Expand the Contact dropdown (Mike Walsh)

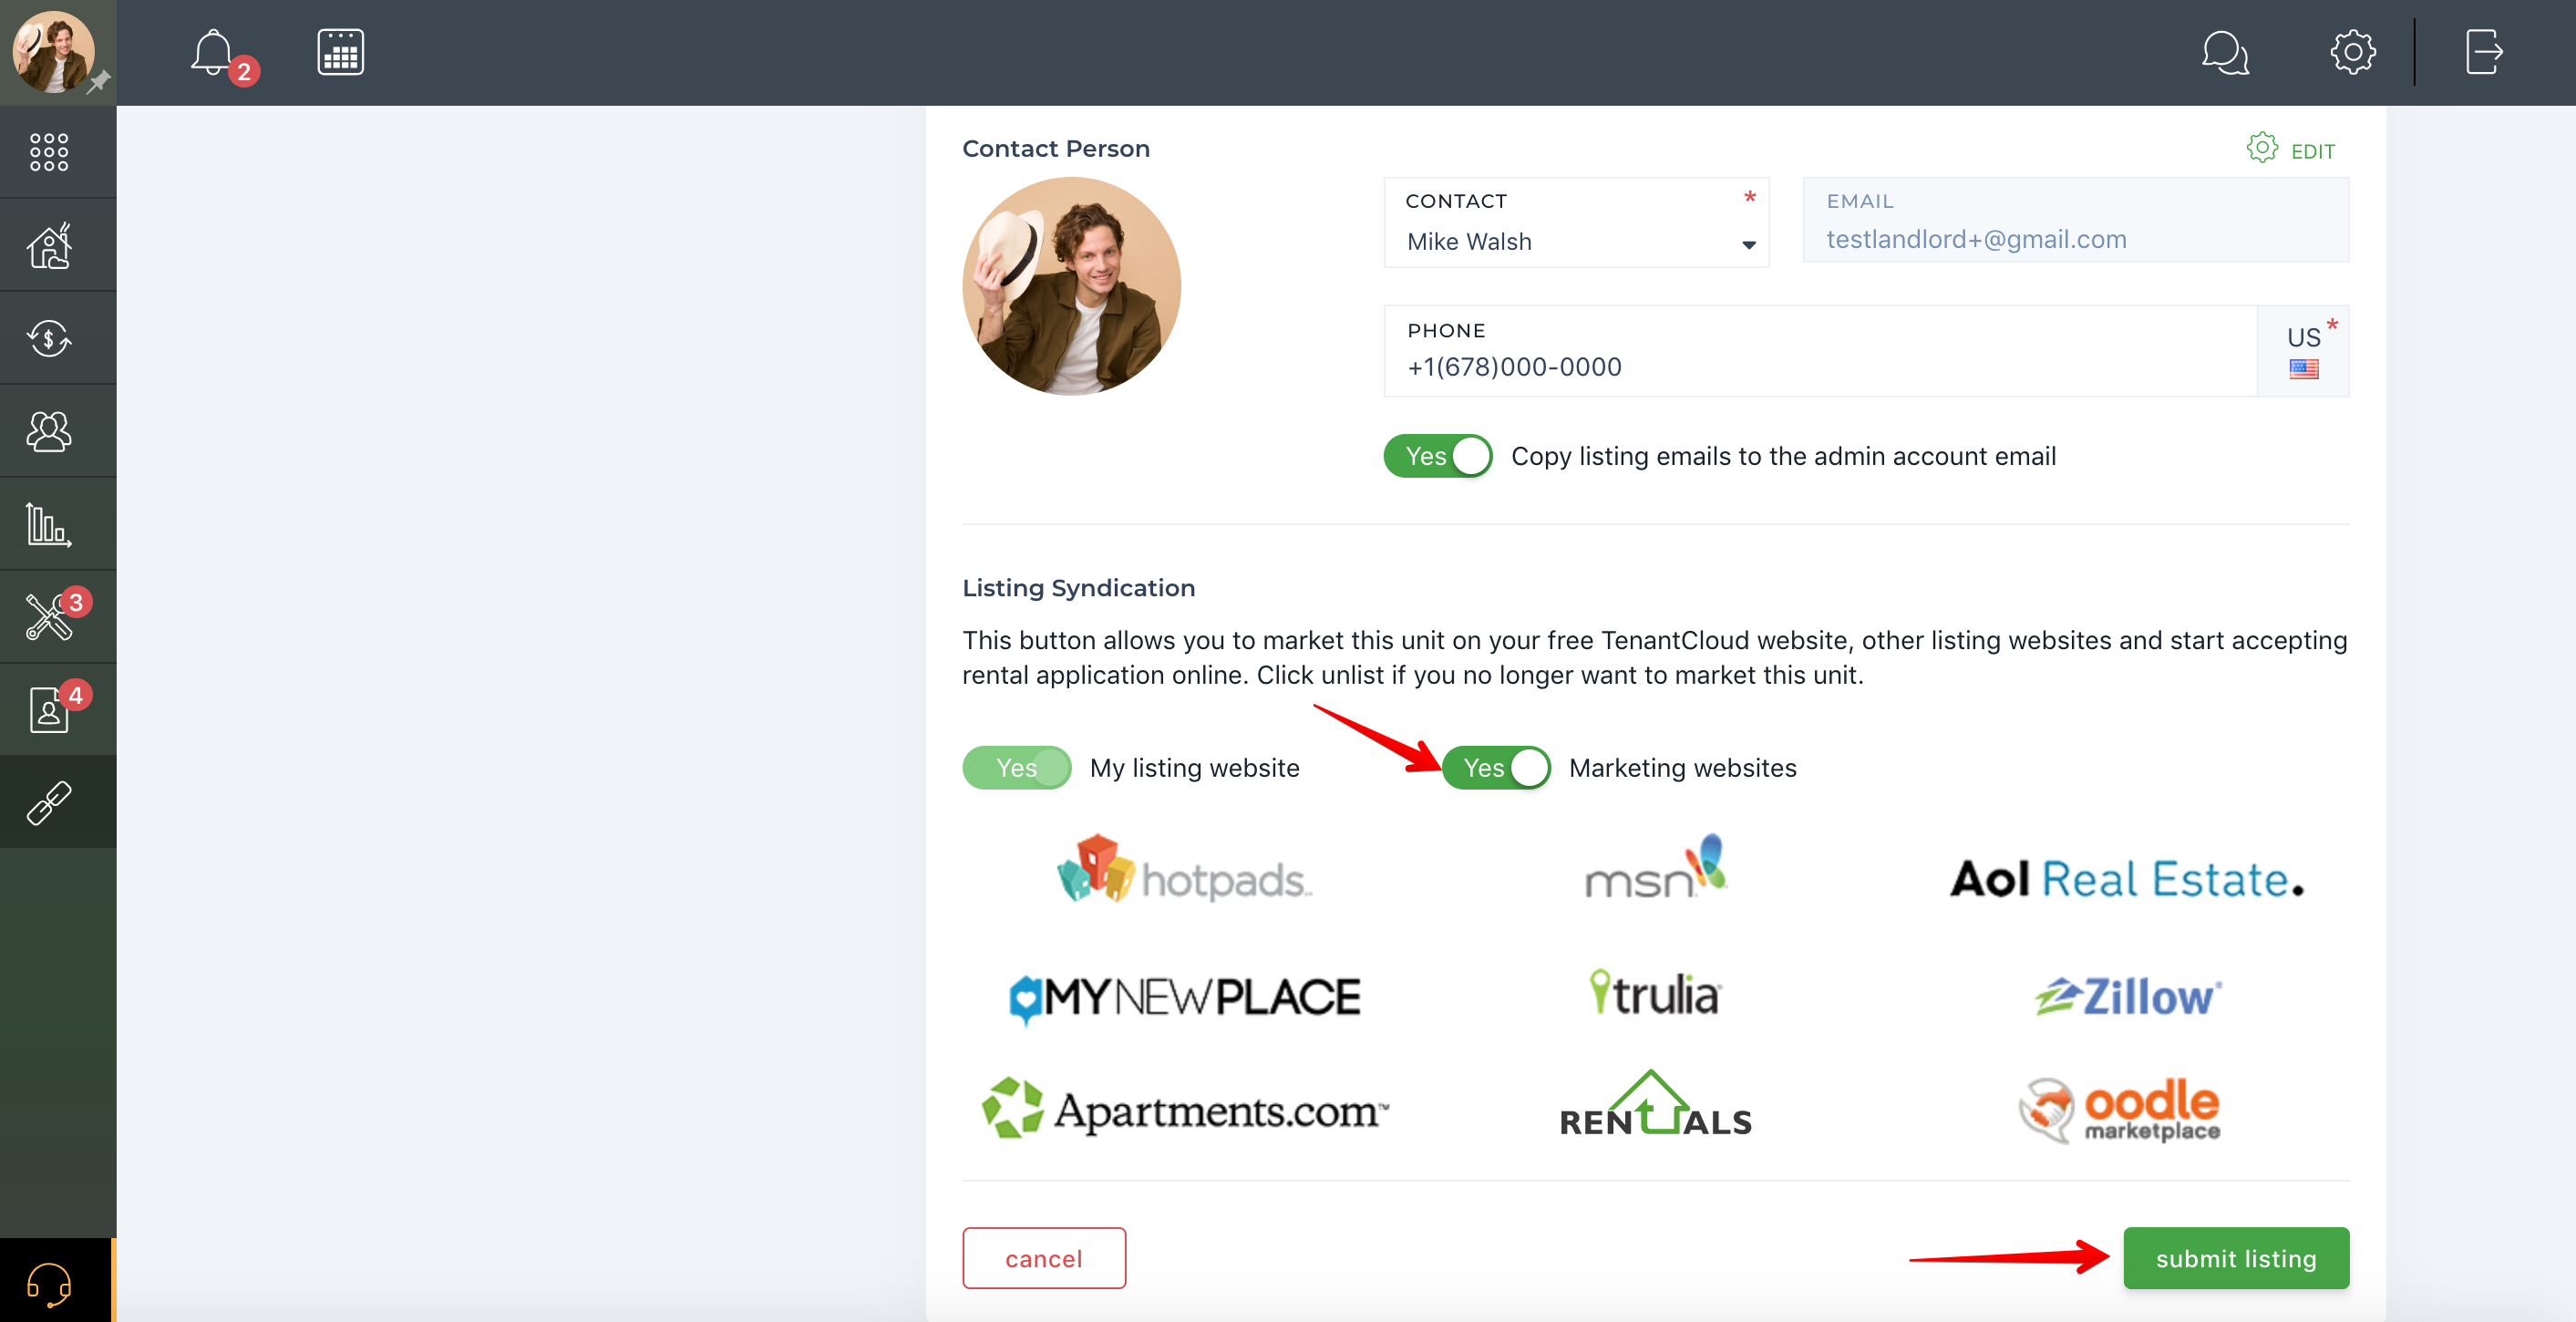point(1576,222)
